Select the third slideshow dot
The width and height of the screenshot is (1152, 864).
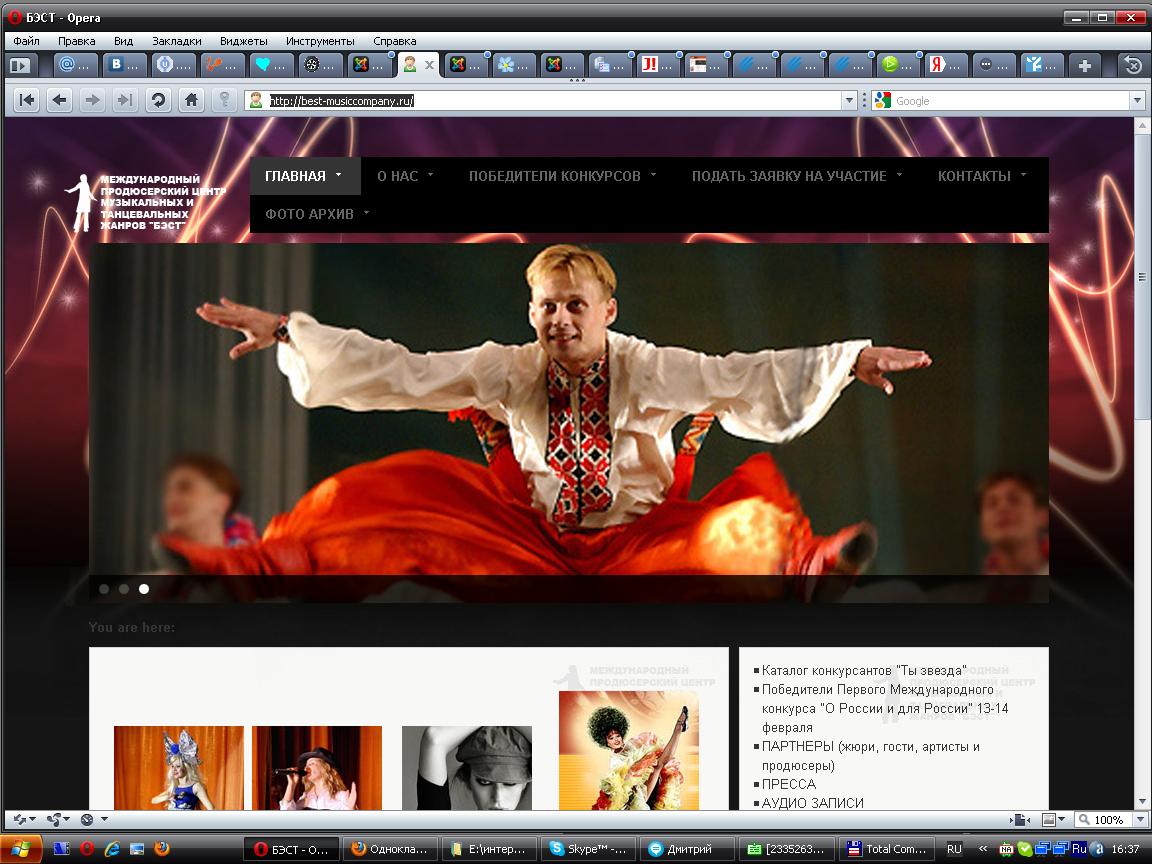click(144, 589)
